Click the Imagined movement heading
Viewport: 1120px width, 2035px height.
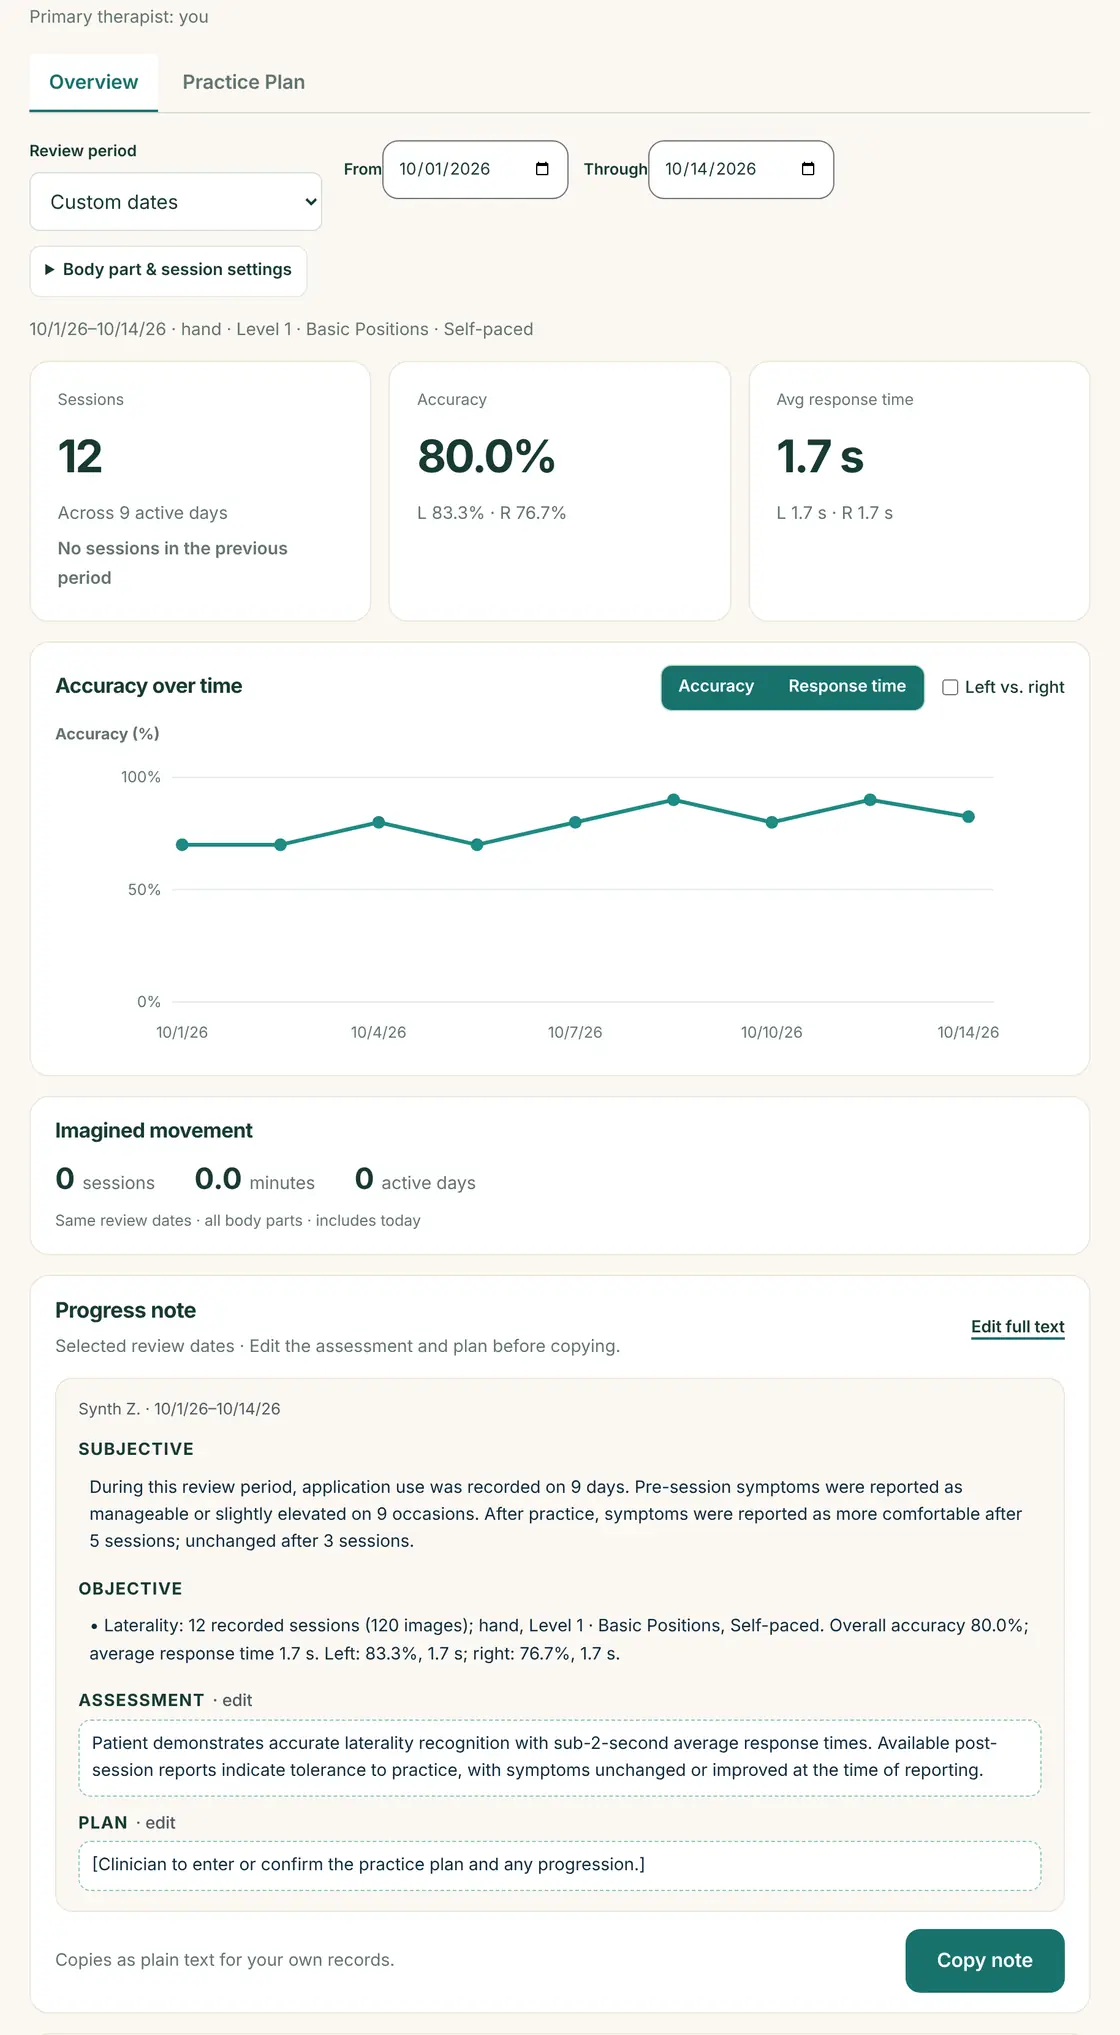154,1131
